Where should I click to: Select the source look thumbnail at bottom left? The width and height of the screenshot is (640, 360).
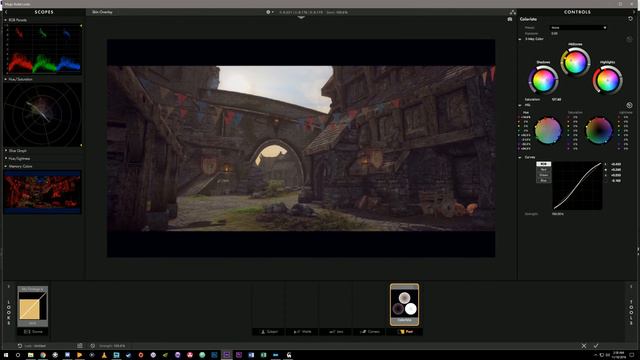pyautogui.click(x=33, y=306)
